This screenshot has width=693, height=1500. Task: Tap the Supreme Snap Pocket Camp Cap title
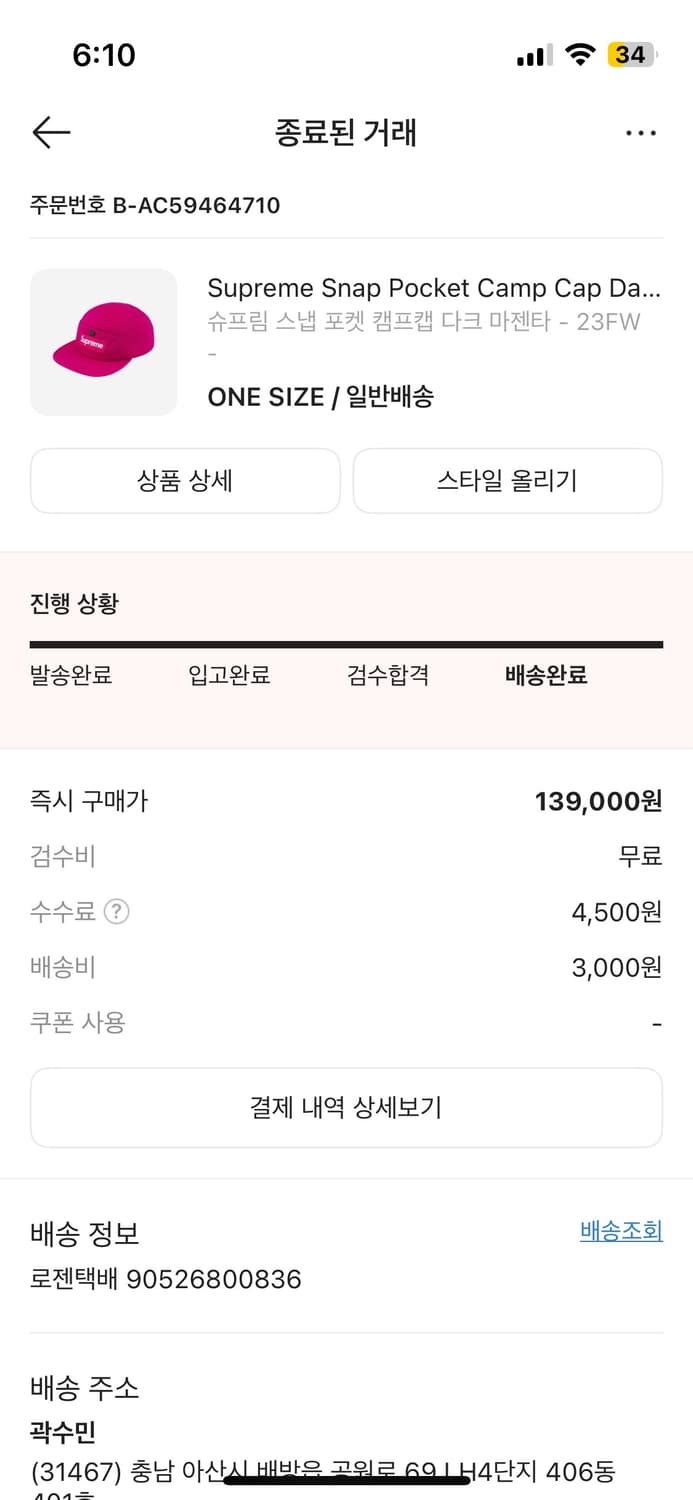point(434,288)
